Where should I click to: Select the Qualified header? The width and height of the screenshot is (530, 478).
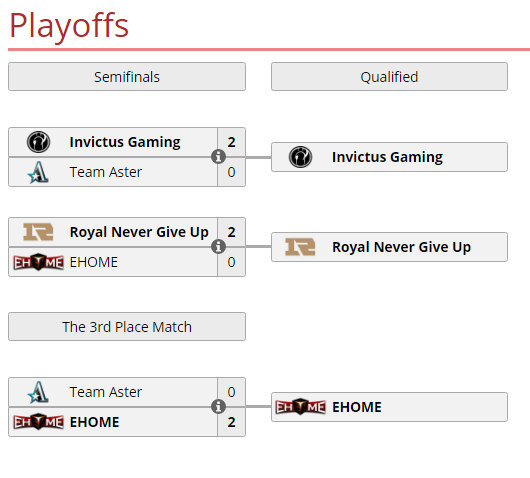pyautogui.click(x=389, y=77)
